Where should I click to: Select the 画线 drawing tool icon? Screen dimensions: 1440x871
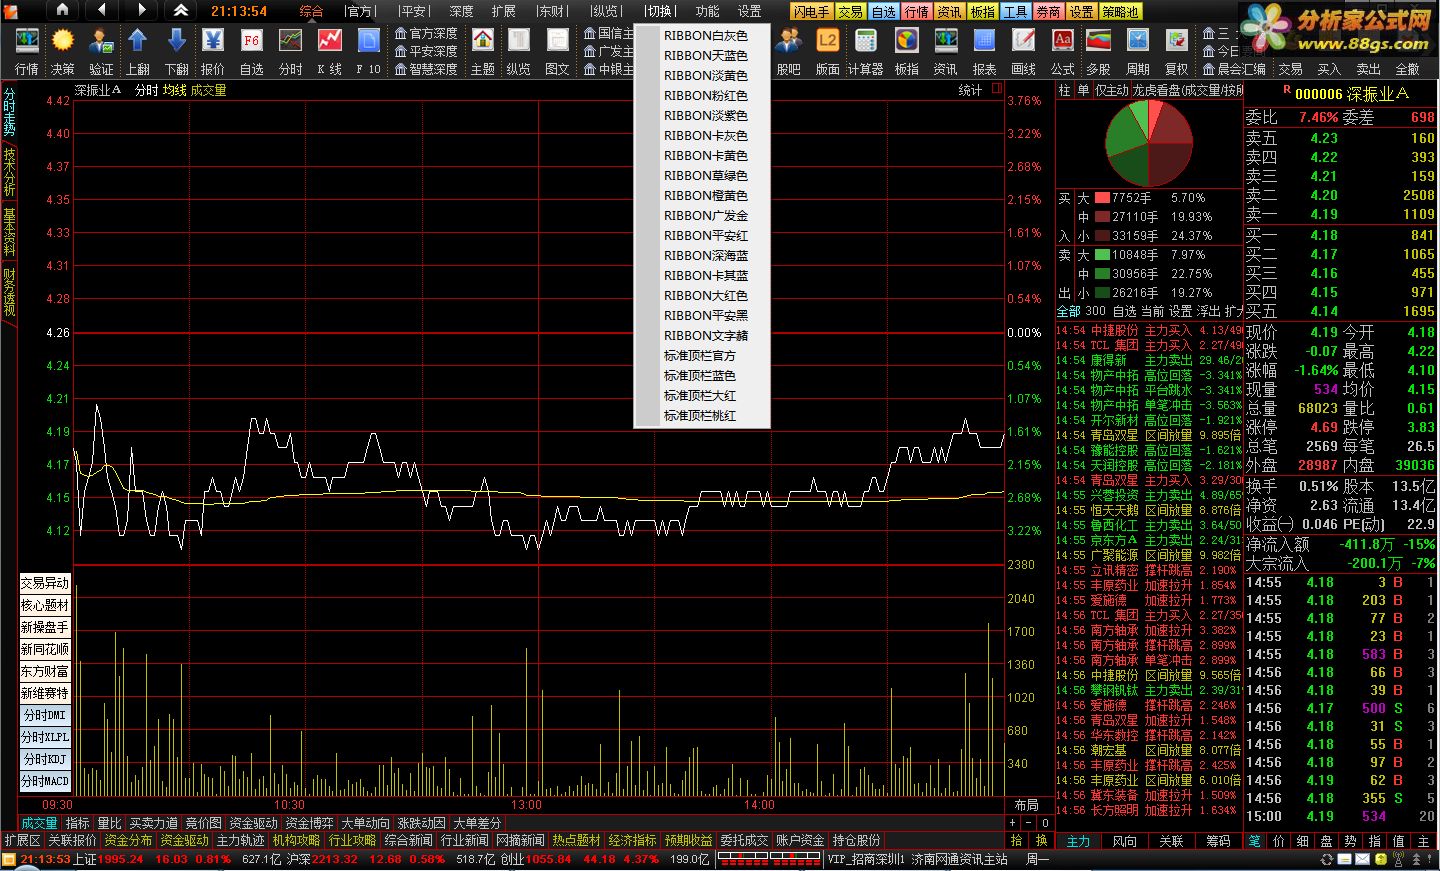click(1024, 52)
